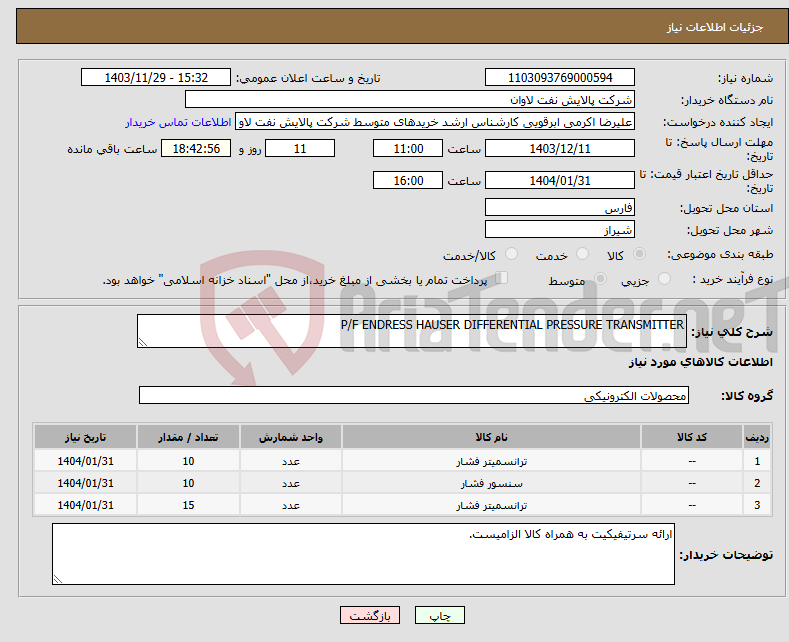
Task: Click the resize handle of buyer notes textarea
Action: (x=58, y=580)
